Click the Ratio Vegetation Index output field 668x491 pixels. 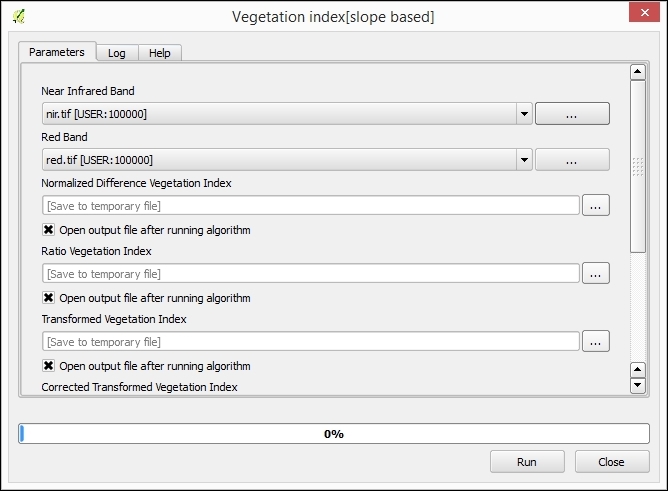pos(310,273)
